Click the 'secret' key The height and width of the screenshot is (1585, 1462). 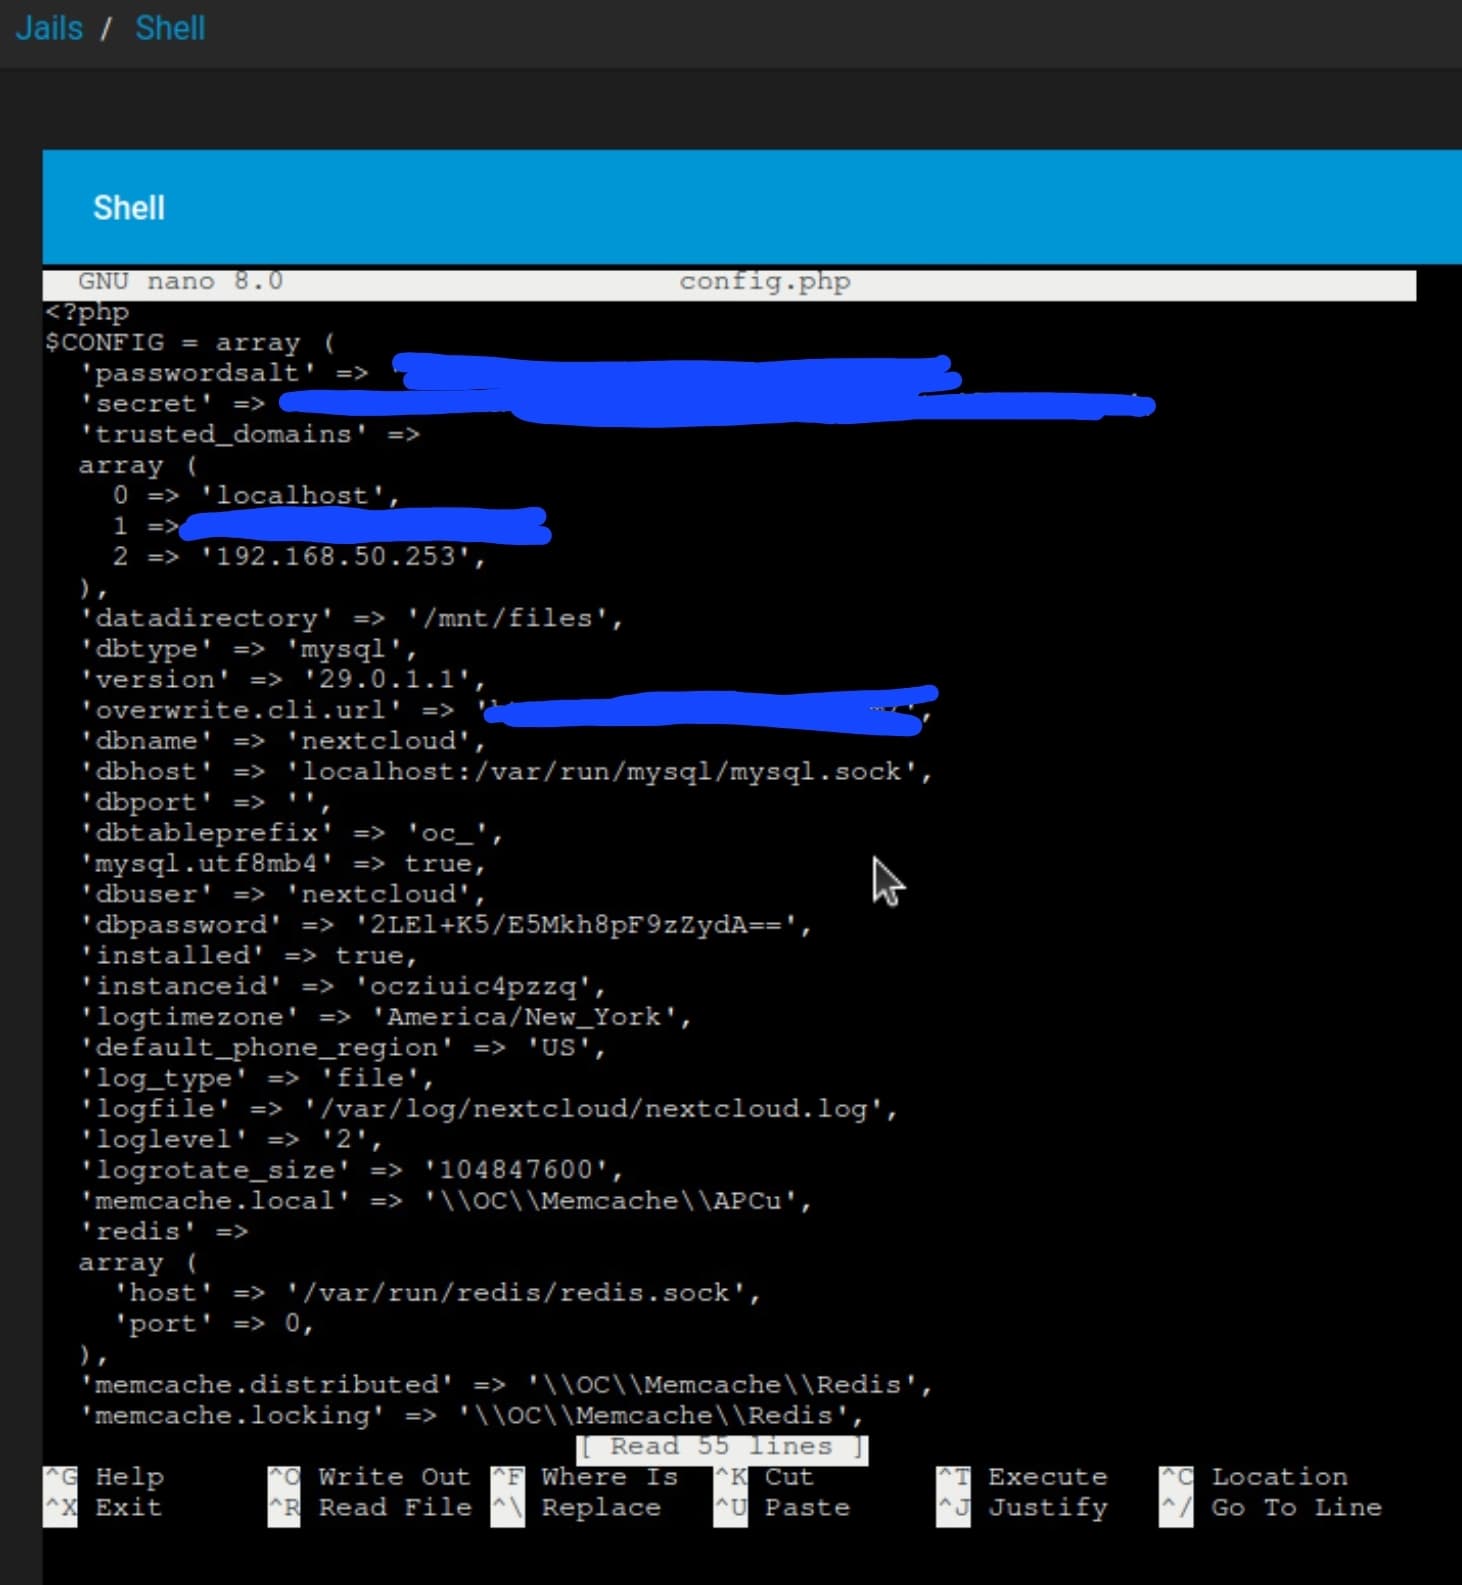(x=146, y=403)
